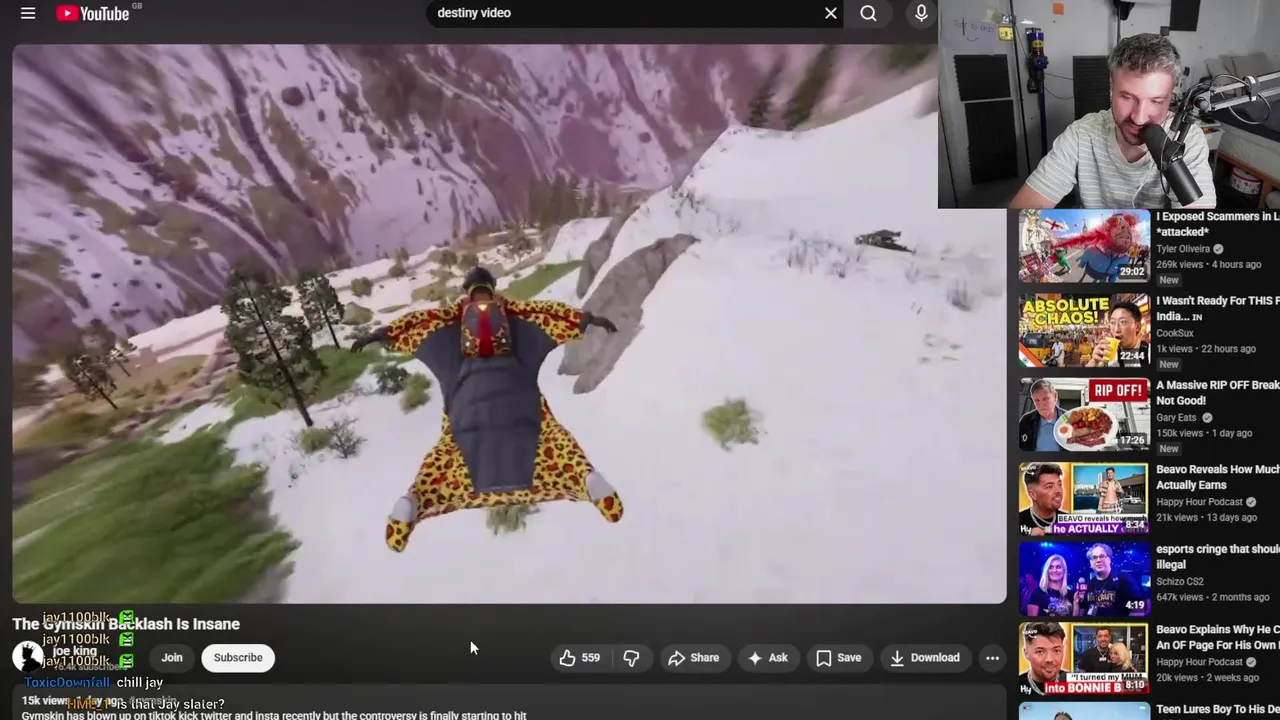Open the 'RIP OFF!' breakfast video thumbnail
The width and height of the screenshot is (1280, 720).
pyautogui.click(x=1084, y=414)
